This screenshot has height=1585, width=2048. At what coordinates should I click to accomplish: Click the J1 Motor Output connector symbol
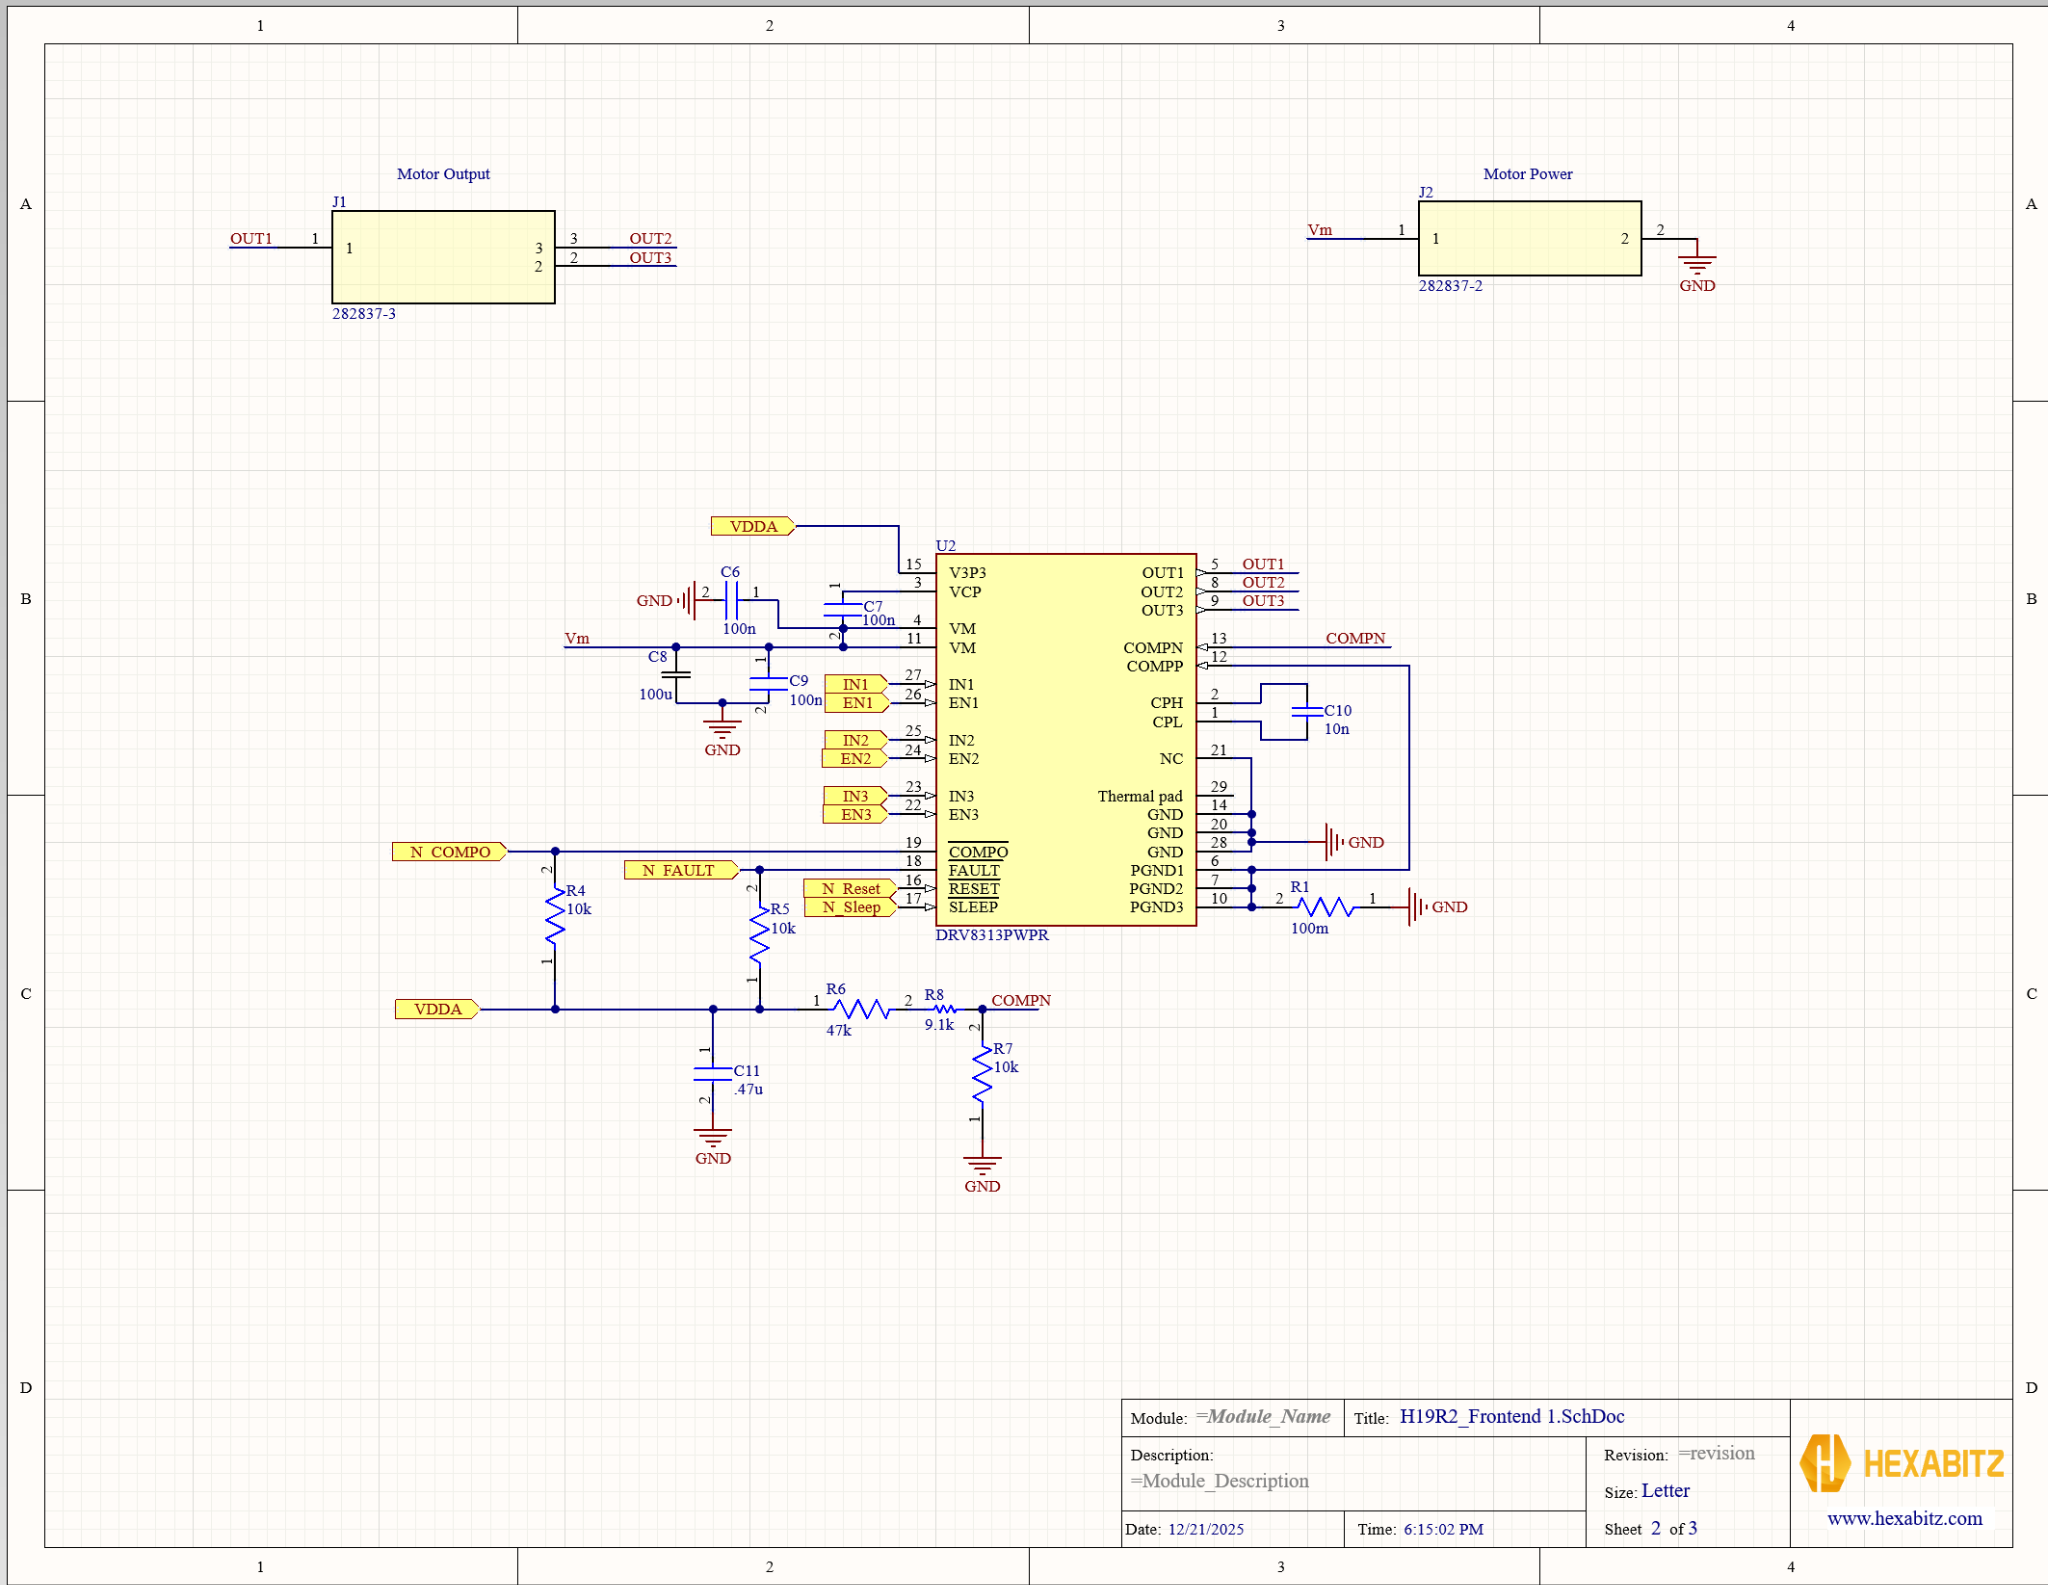coord(443,255)
